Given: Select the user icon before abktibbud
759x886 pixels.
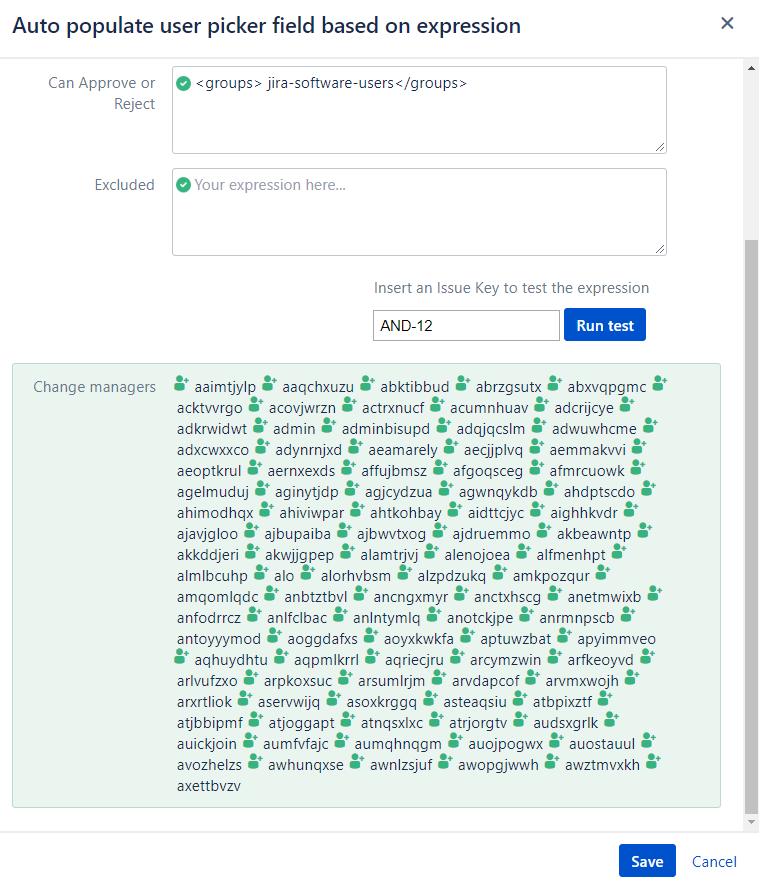Looking at the screenshot, I should tap(367, 383).
